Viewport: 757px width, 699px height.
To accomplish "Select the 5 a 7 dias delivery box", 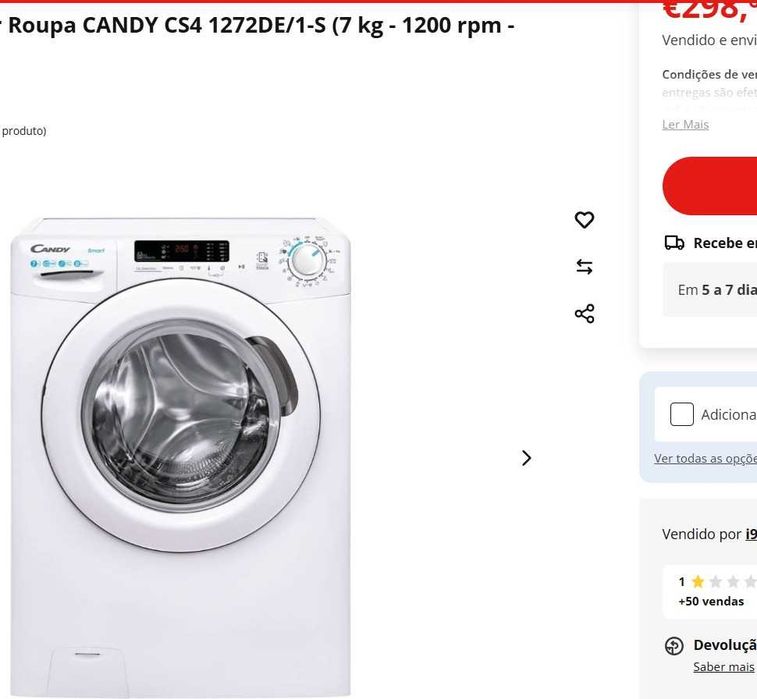I will click(x=714, y=290).
